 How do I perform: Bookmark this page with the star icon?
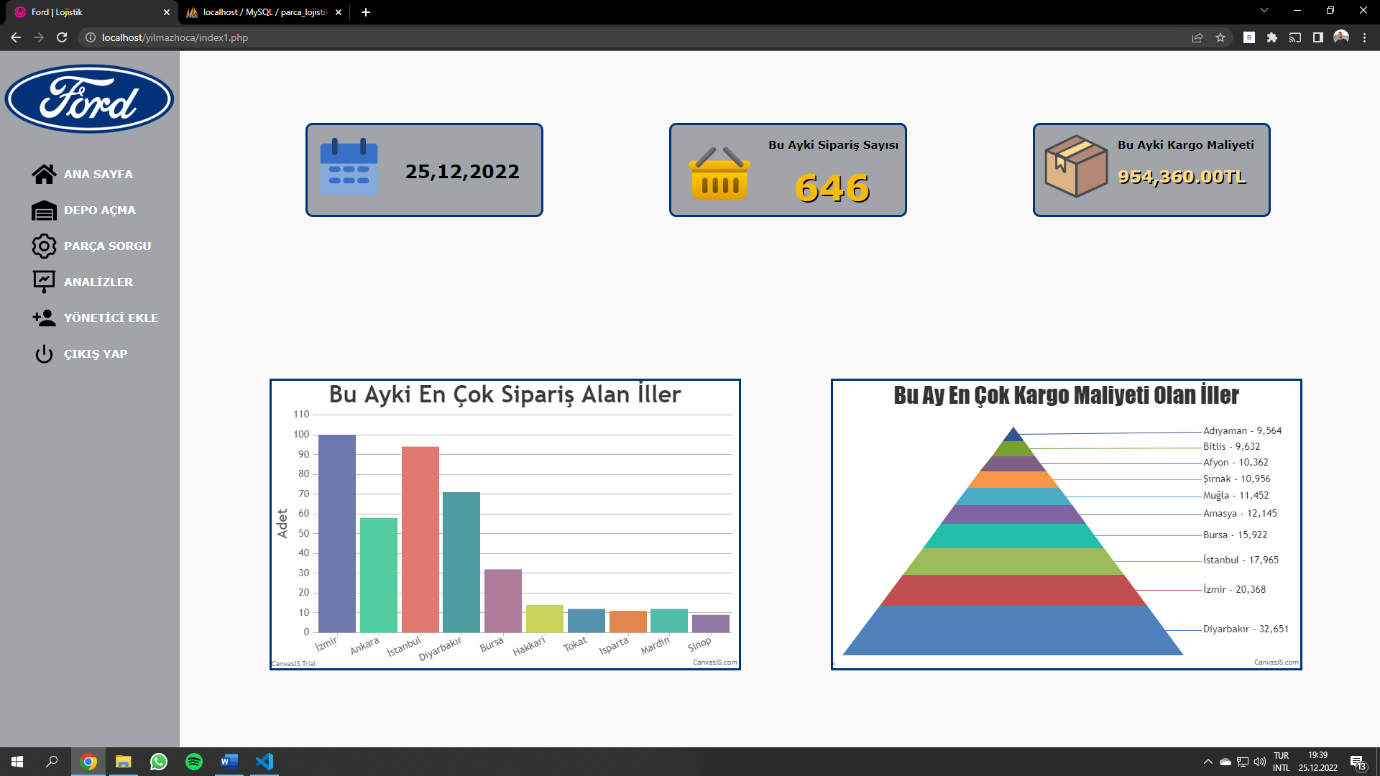coord(1220,37)
